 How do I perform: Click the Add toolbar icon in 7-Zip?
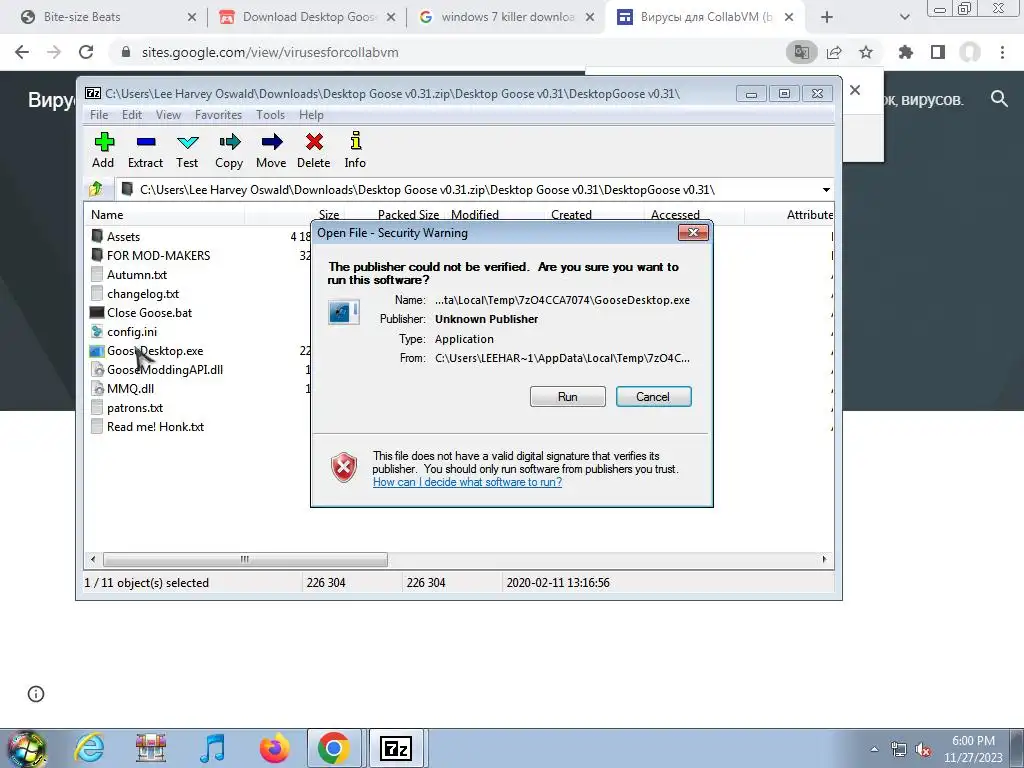click(103, 150)
